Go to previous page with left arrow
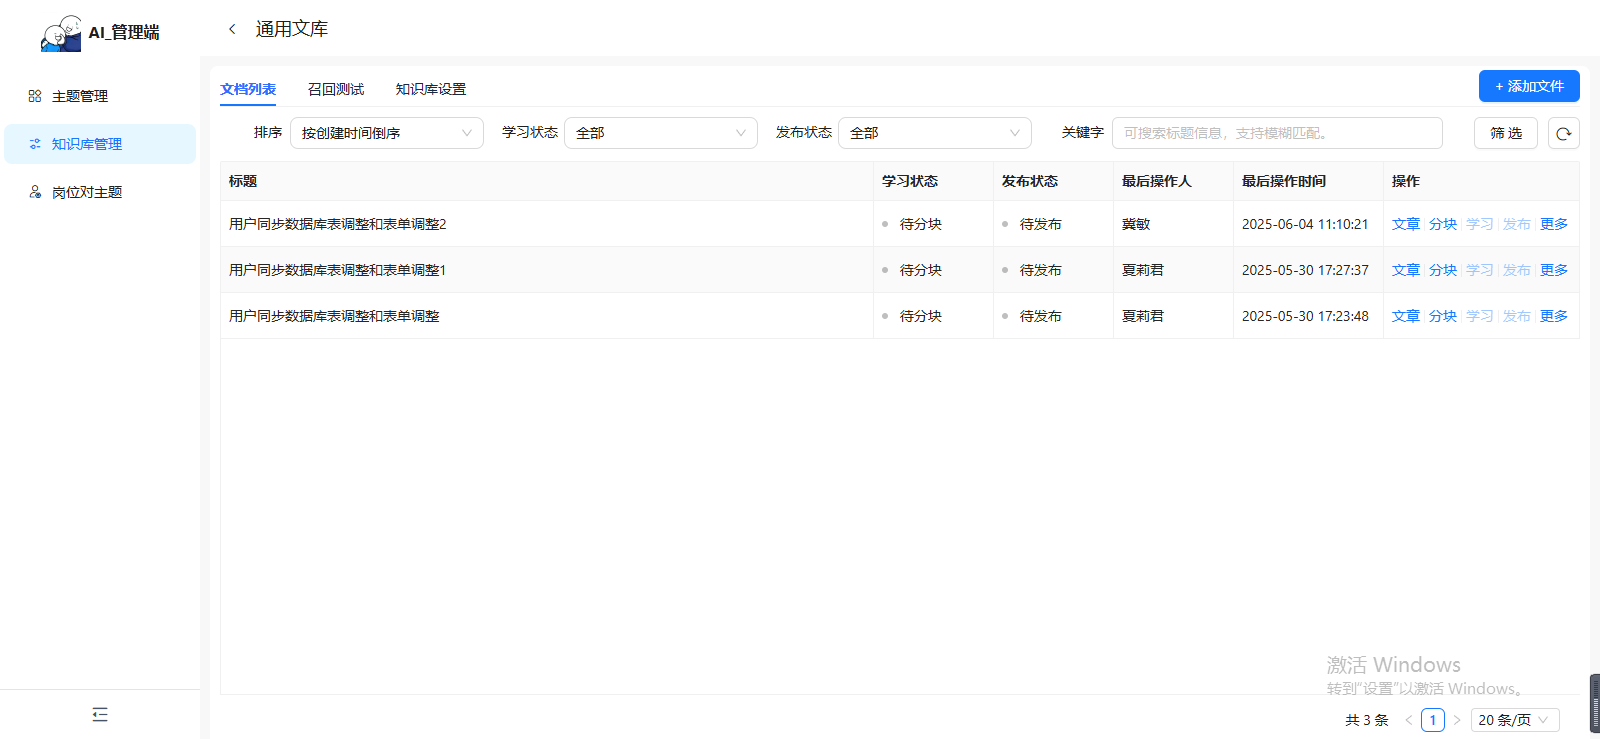Viewport: 1600px width, 739px height. [1408, 720]
